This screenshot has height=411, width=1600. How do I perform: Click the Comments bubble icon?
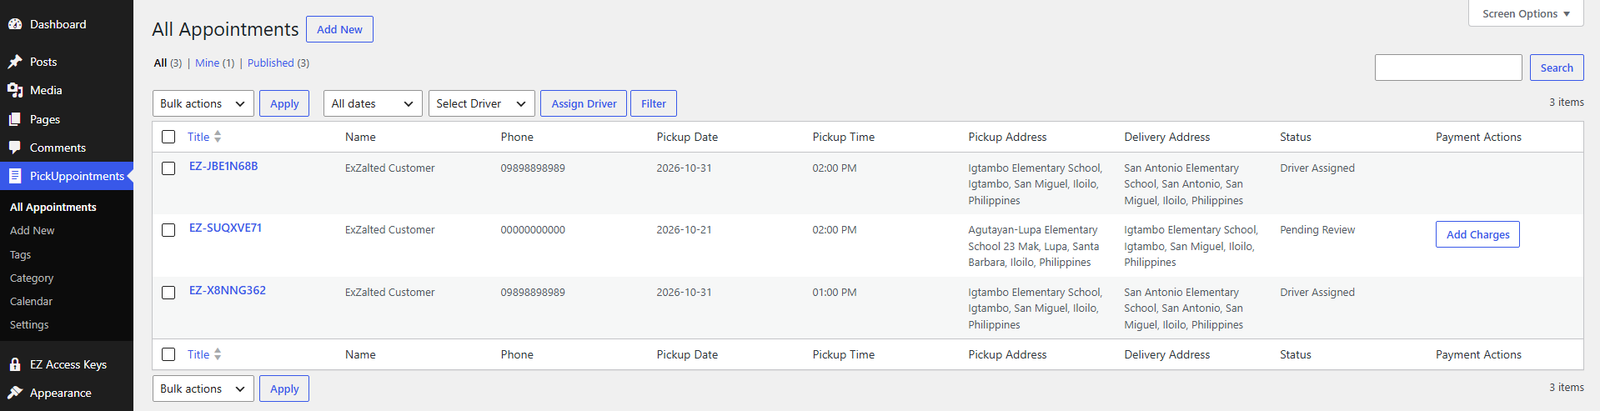pyautogui.click(x=15, y=148)
